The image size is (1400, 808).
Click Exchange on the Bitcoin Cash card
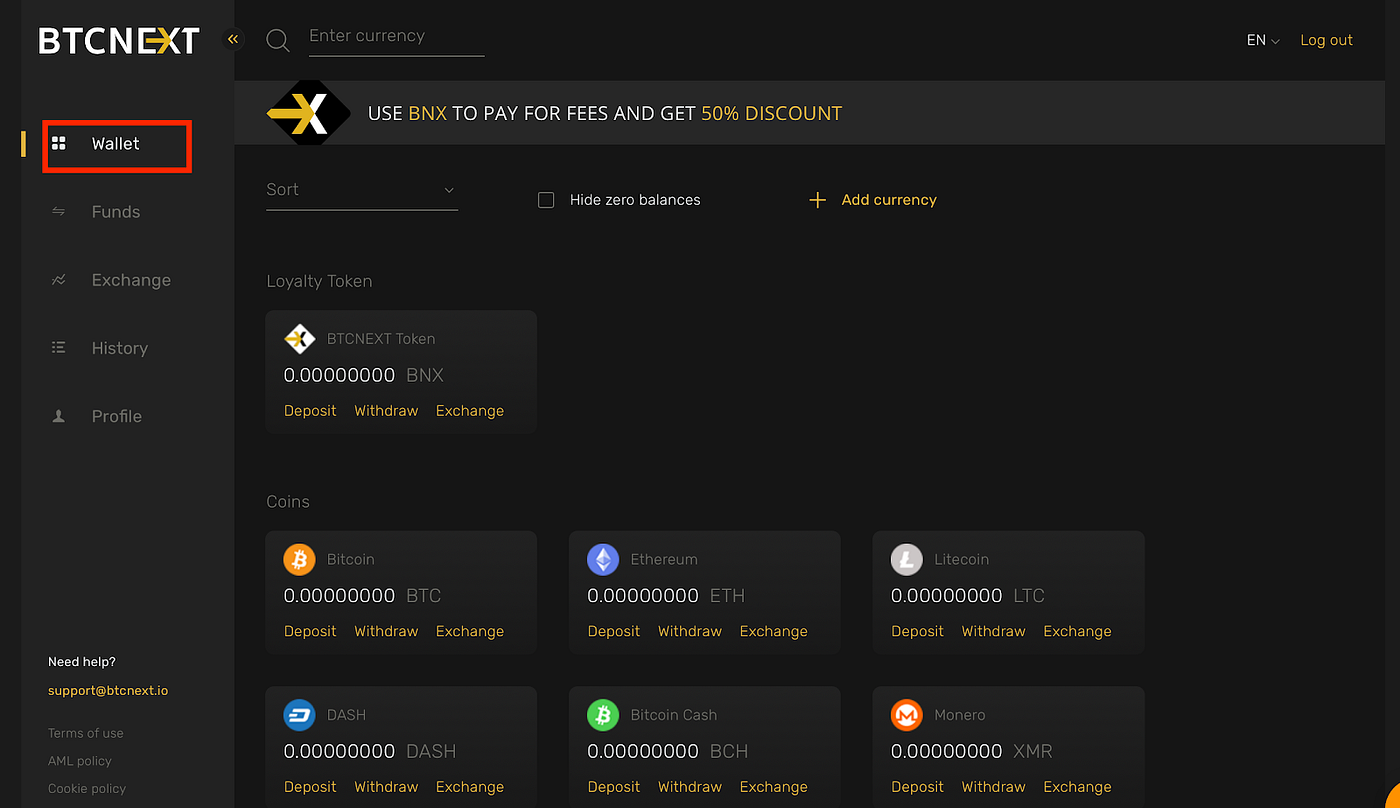(x=774, y=787)
